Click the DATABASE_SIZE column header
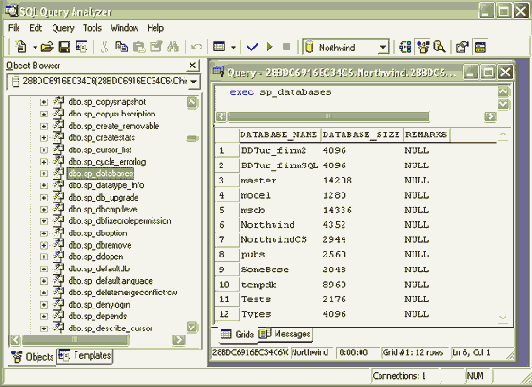532x387 pixels. [362, 135]
